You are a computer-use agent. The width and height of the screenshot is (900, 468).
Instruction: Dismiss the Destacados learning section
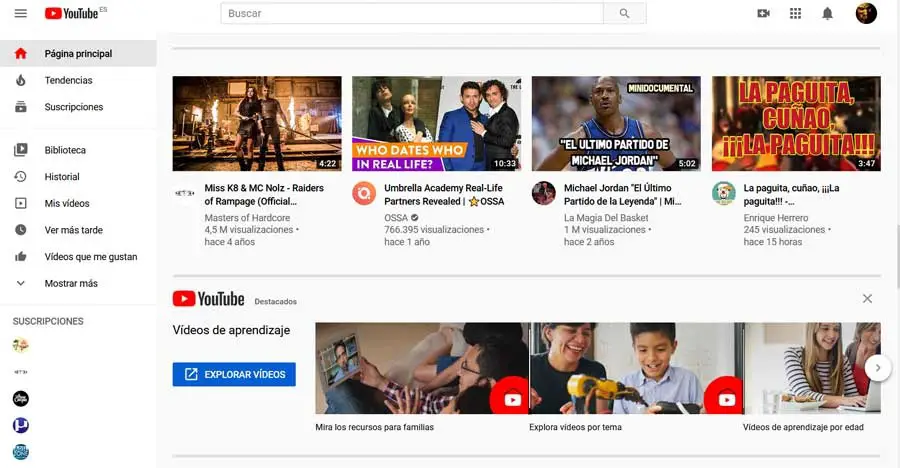point(867,299)
